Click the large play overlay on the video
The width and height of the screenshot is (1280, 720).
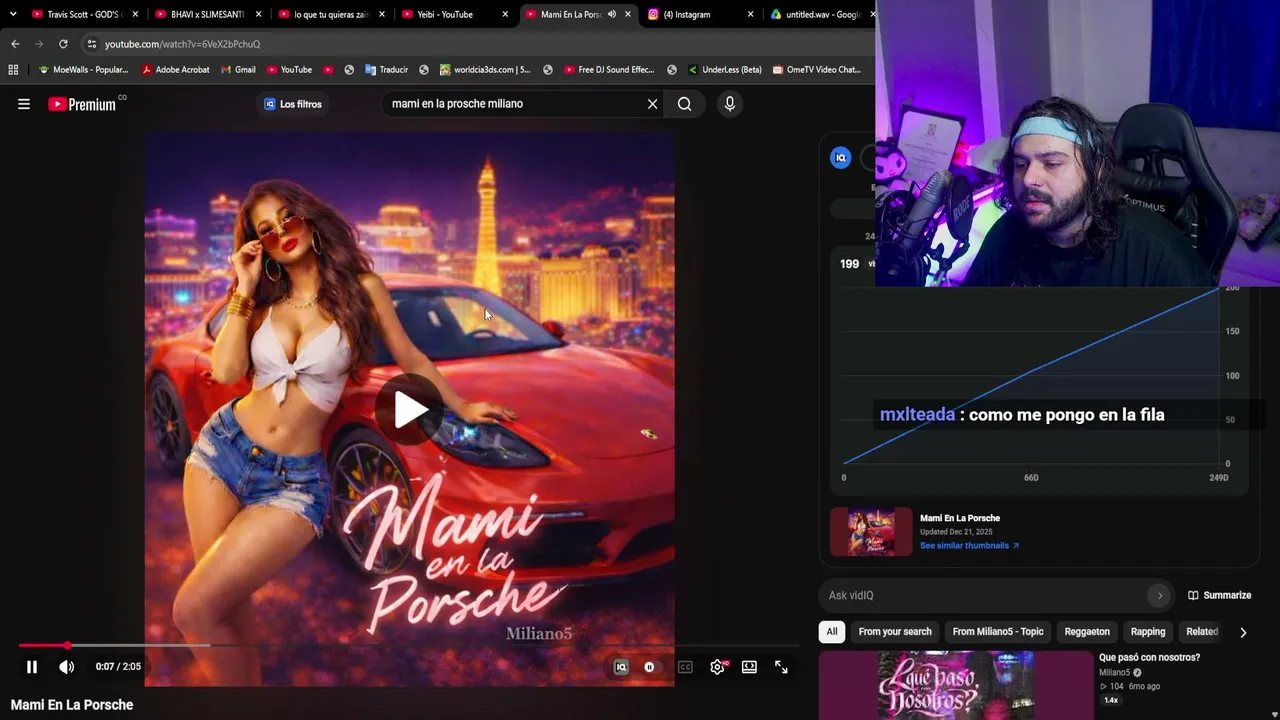tap(410, 410)
